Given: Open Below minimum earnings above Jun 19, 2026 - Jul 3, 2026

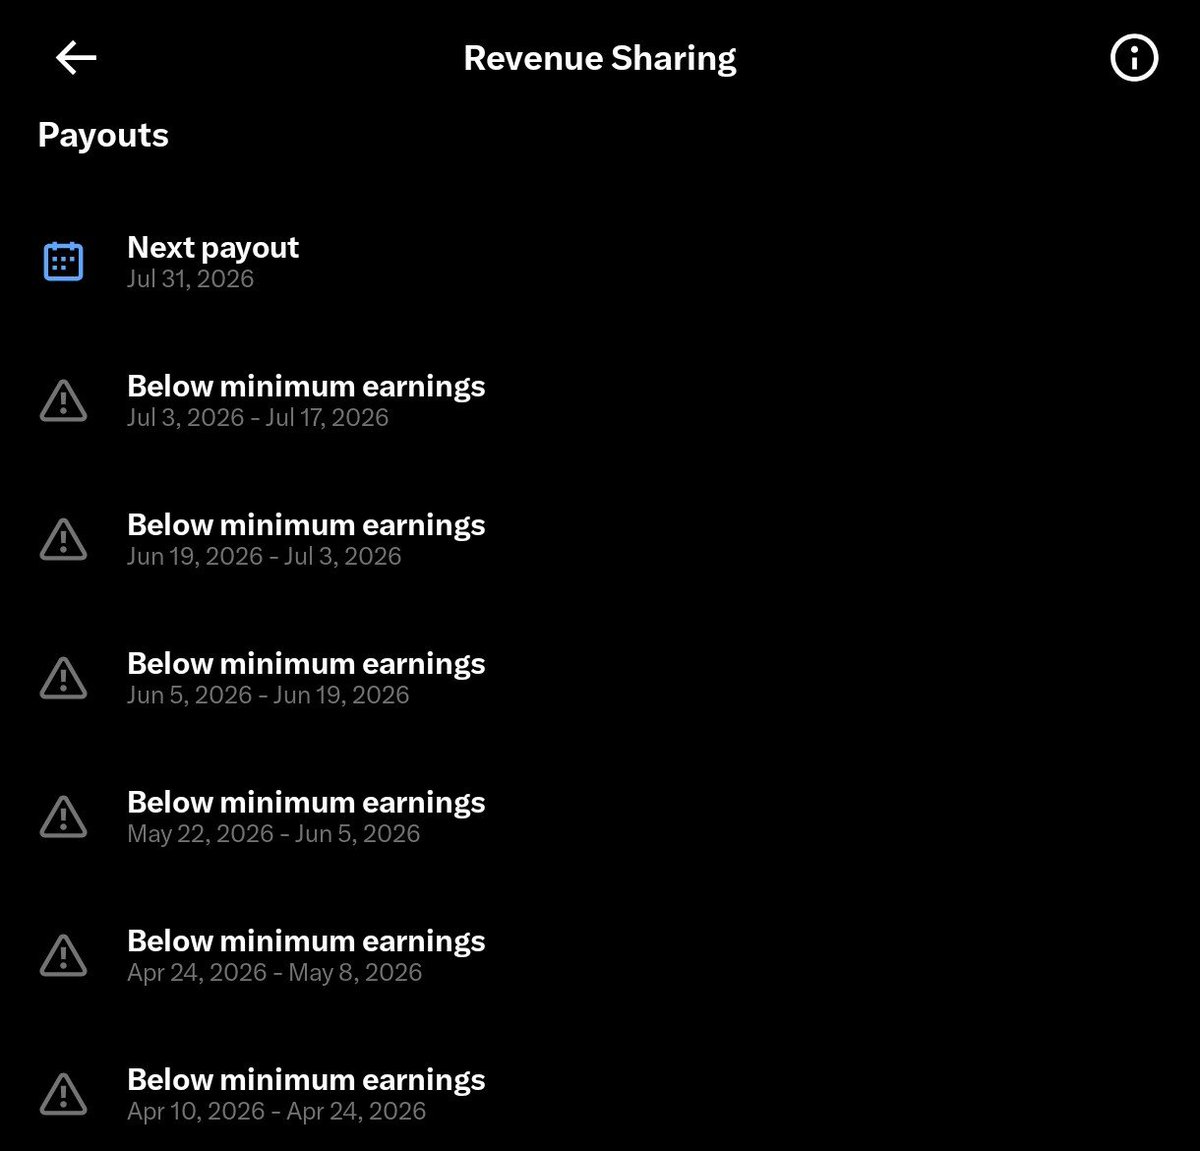Looking at the screenshot, I should 306,525.
